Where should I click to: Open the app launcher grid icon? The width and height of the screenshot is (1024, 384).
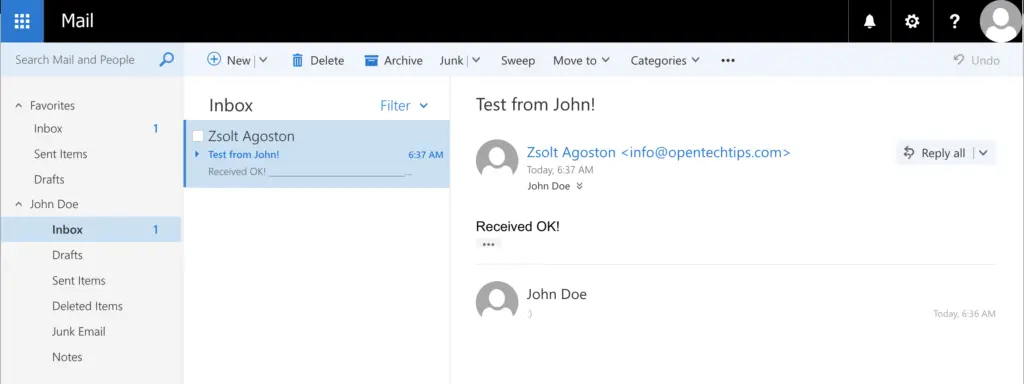pos(22,21)
